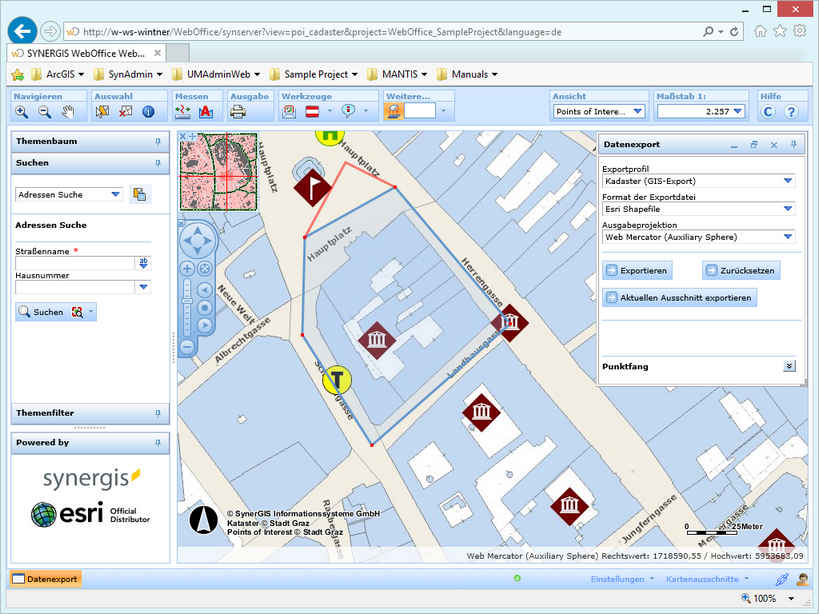This screenshot has width=819, height=614.
Task: Toggle the pin on the Datenexport panel
Action: pos(792,145)
